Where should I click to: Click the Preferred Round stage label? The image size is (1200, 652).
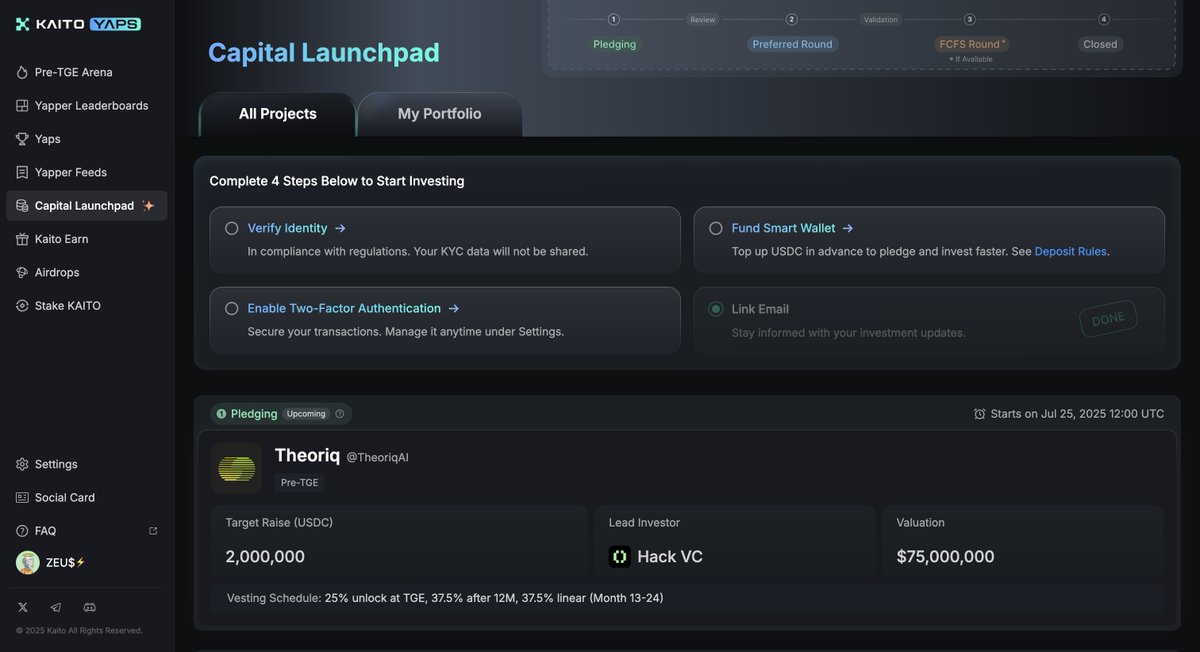(x=792, y=44)
